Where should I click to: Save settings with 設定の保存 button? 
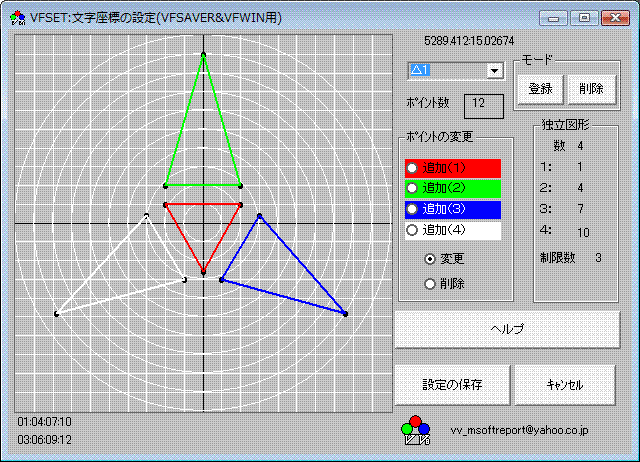(452, 385)
